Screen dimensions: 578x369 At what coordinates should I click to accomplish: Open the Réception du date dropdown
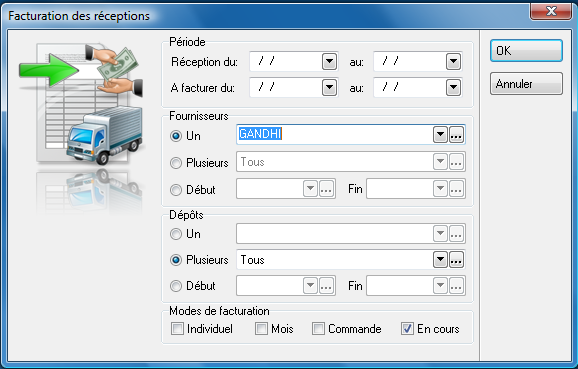tap(329, 62)
